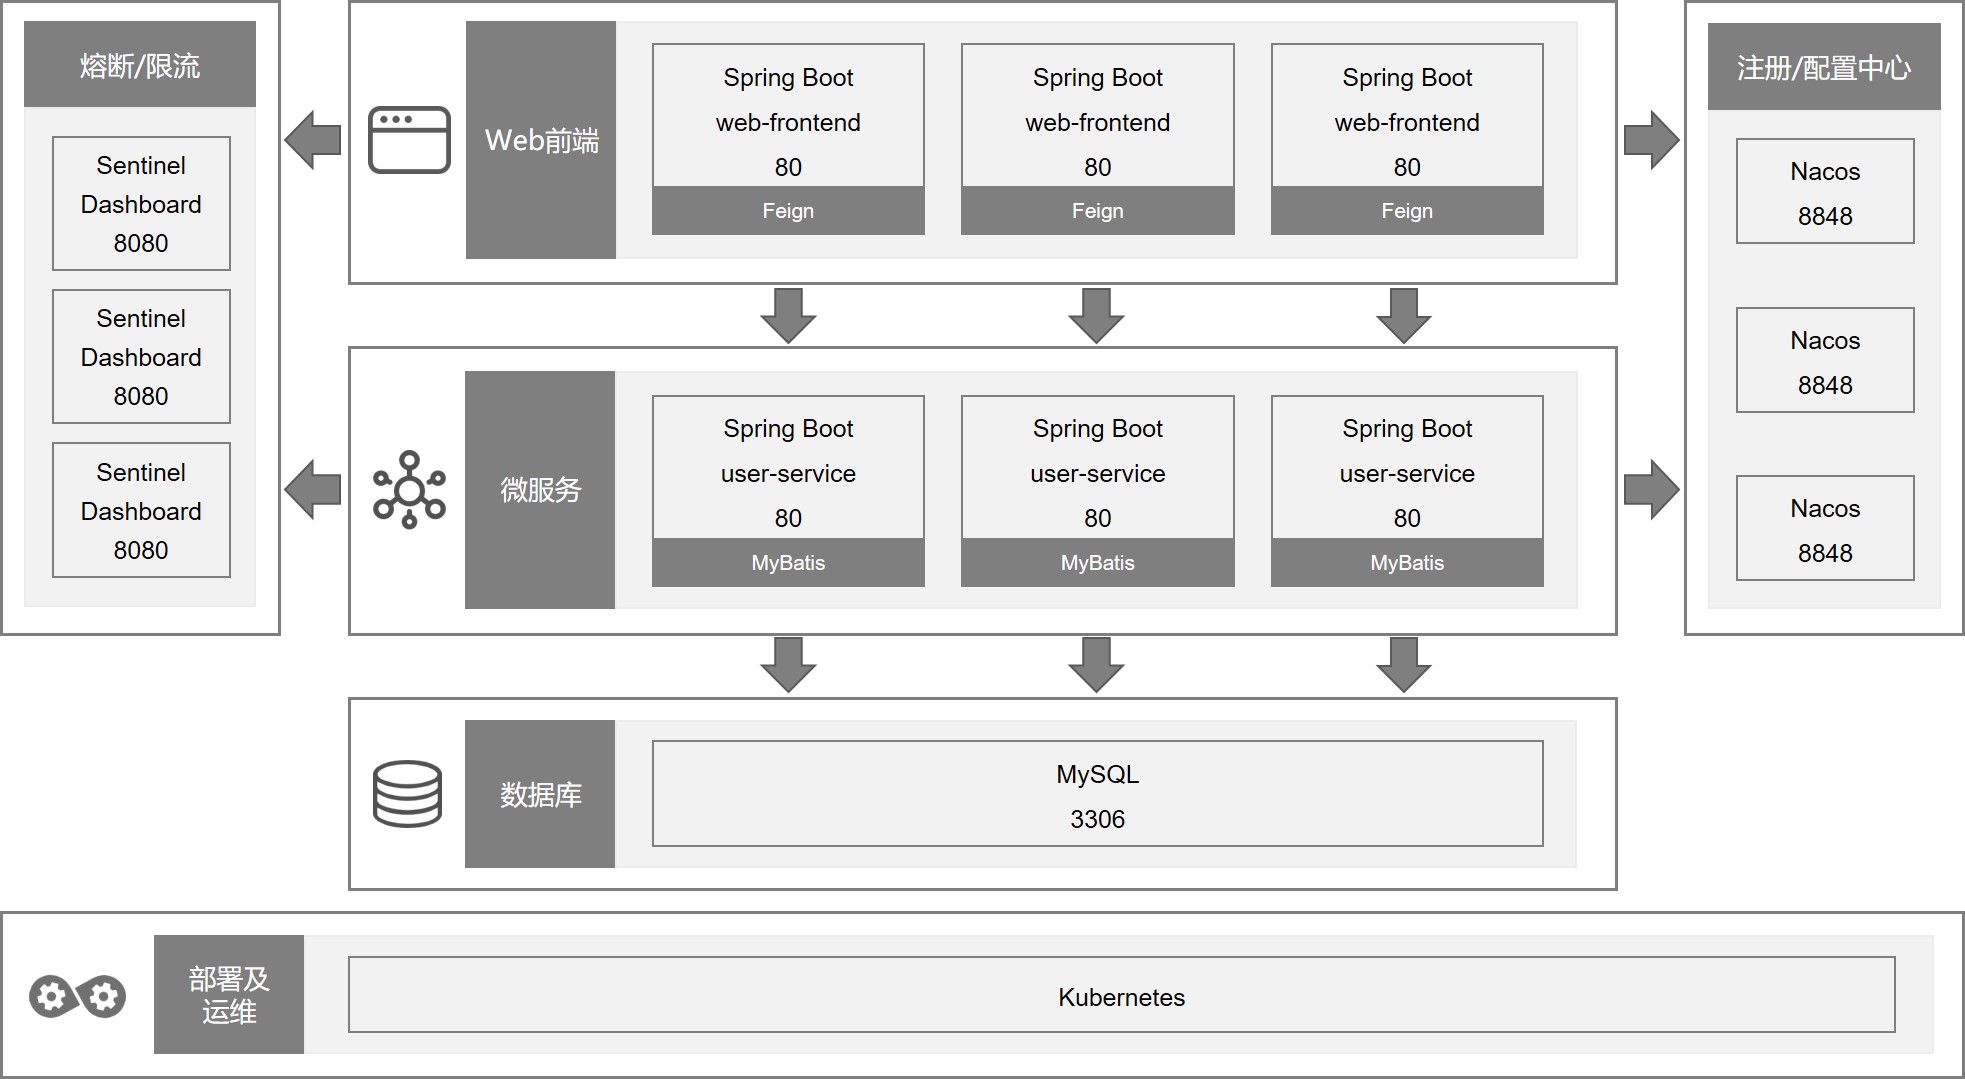Click the microservice hub network icon
Image resolution: width=1965 pixels, height=1079 pixels.
coord(409,490)
